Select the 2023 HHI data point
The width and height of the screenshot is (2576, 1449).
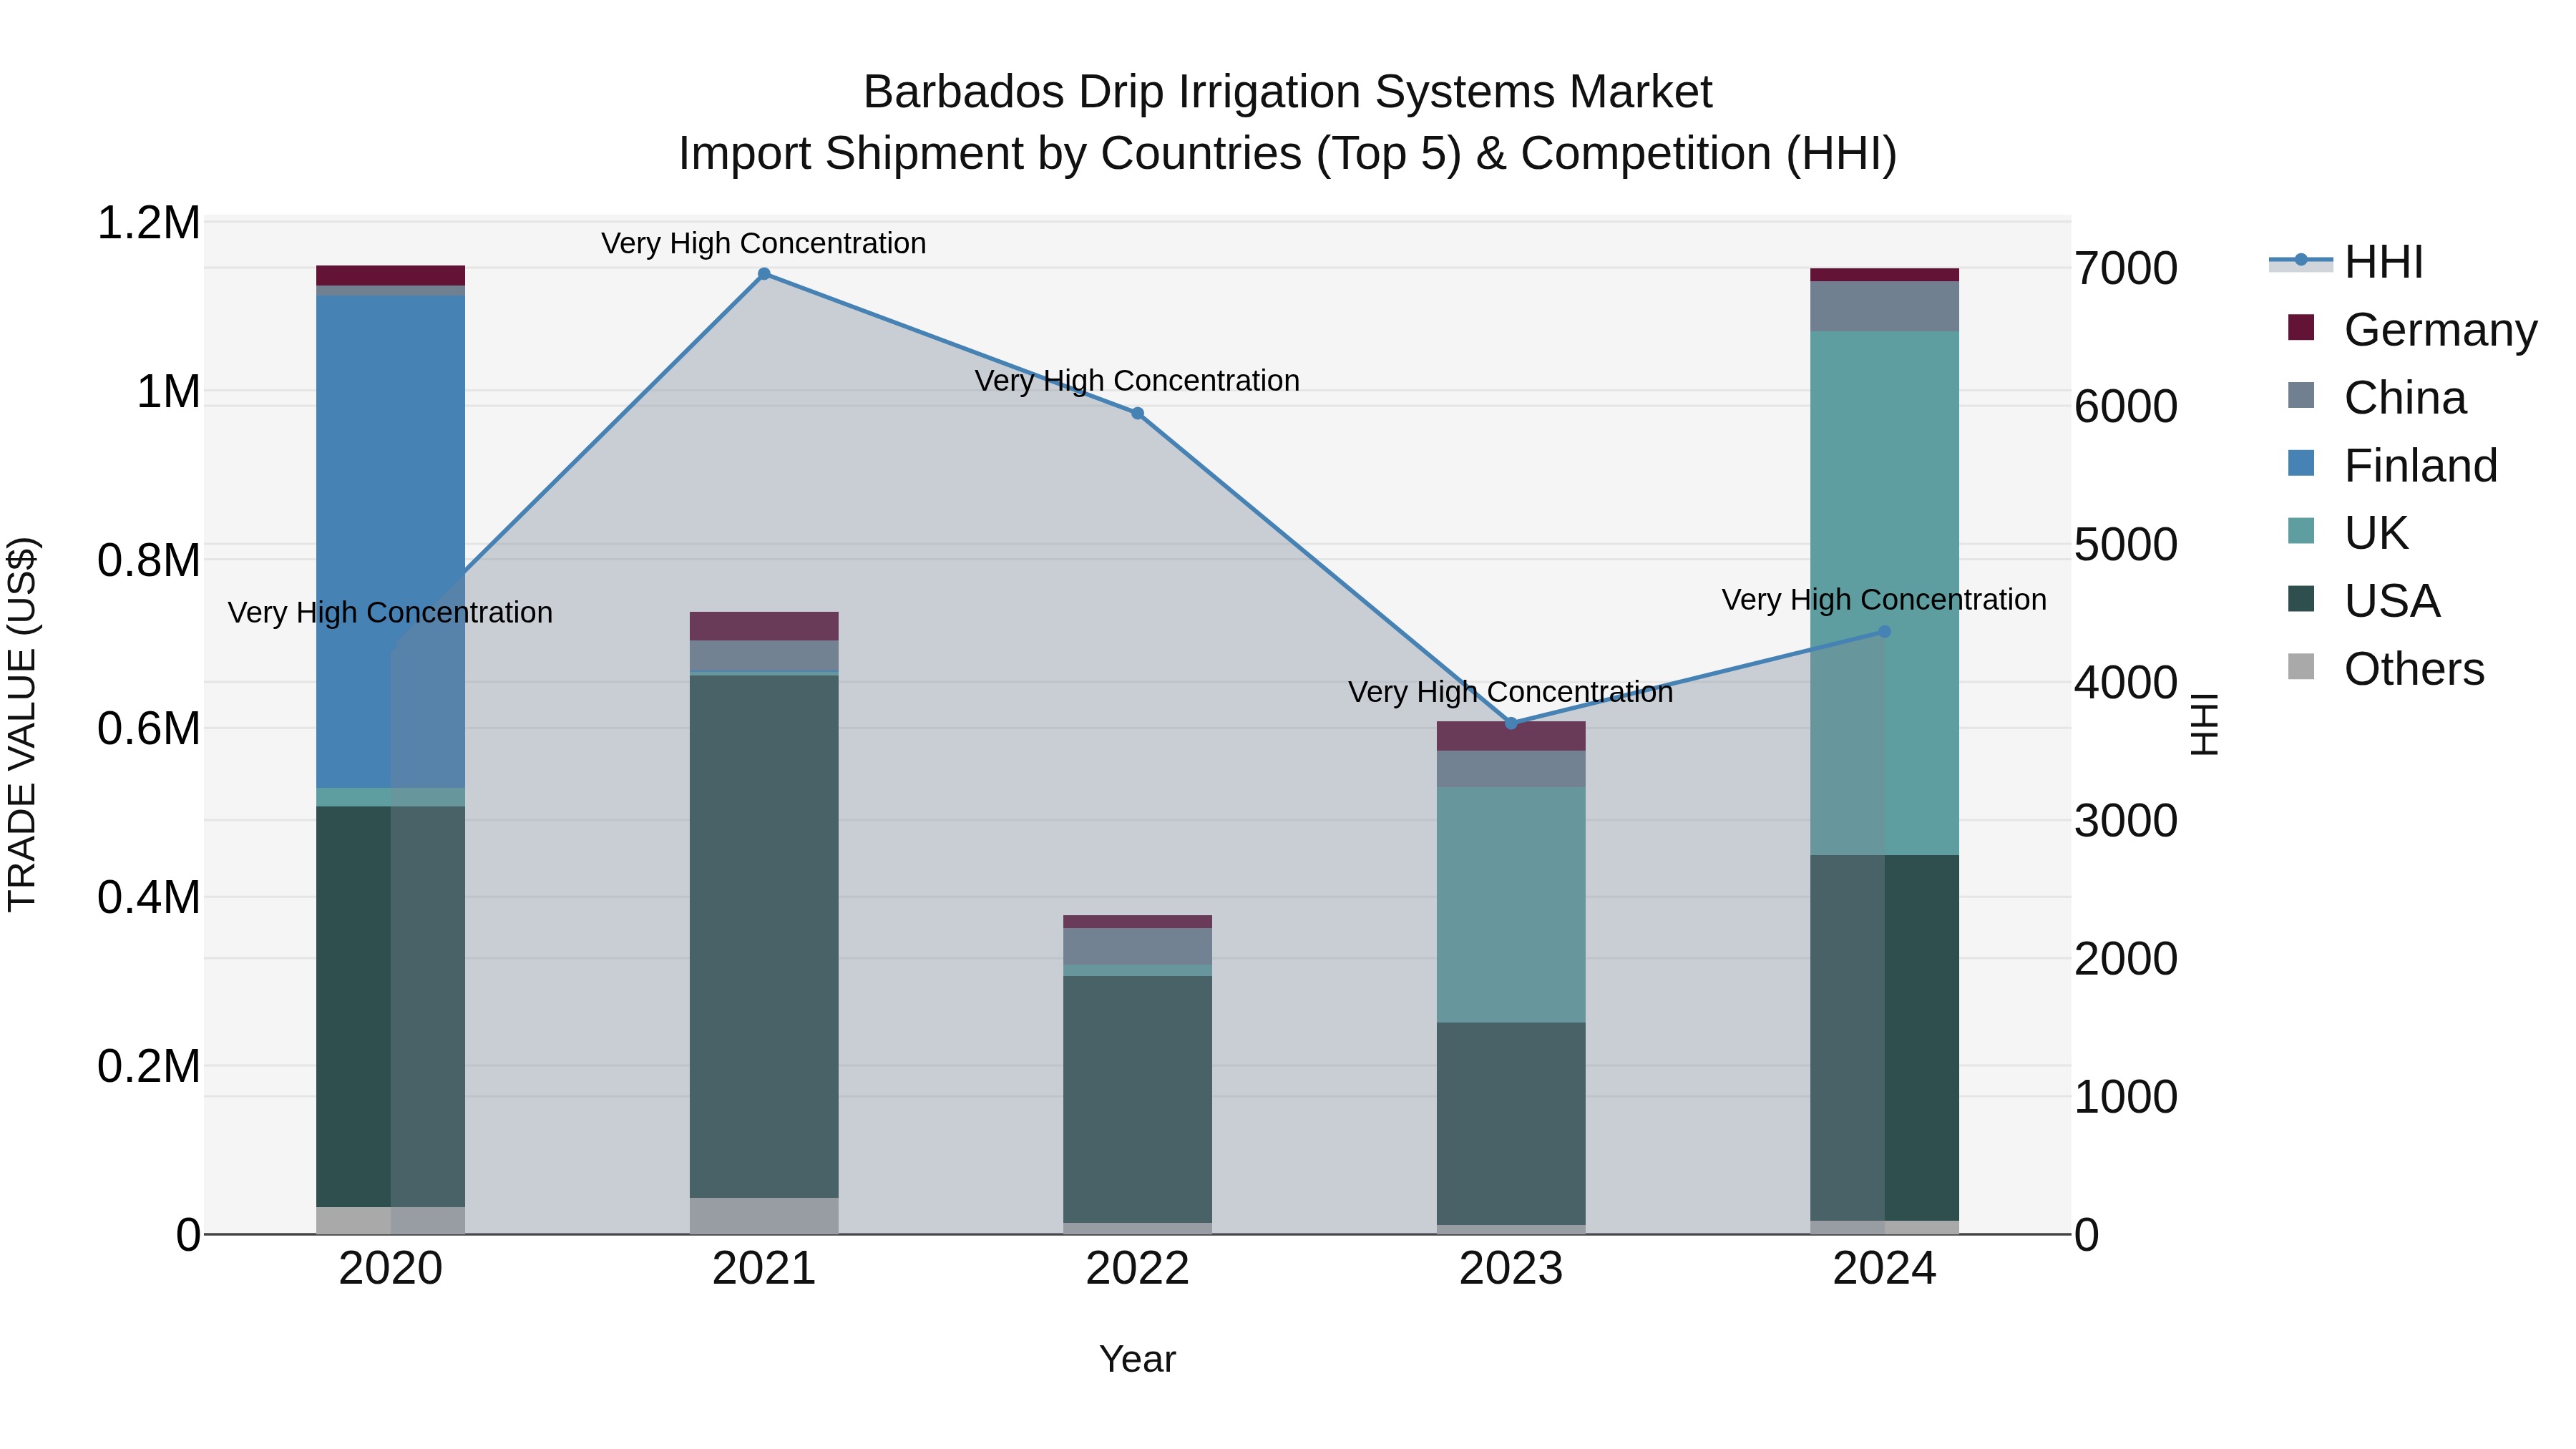1511,723
